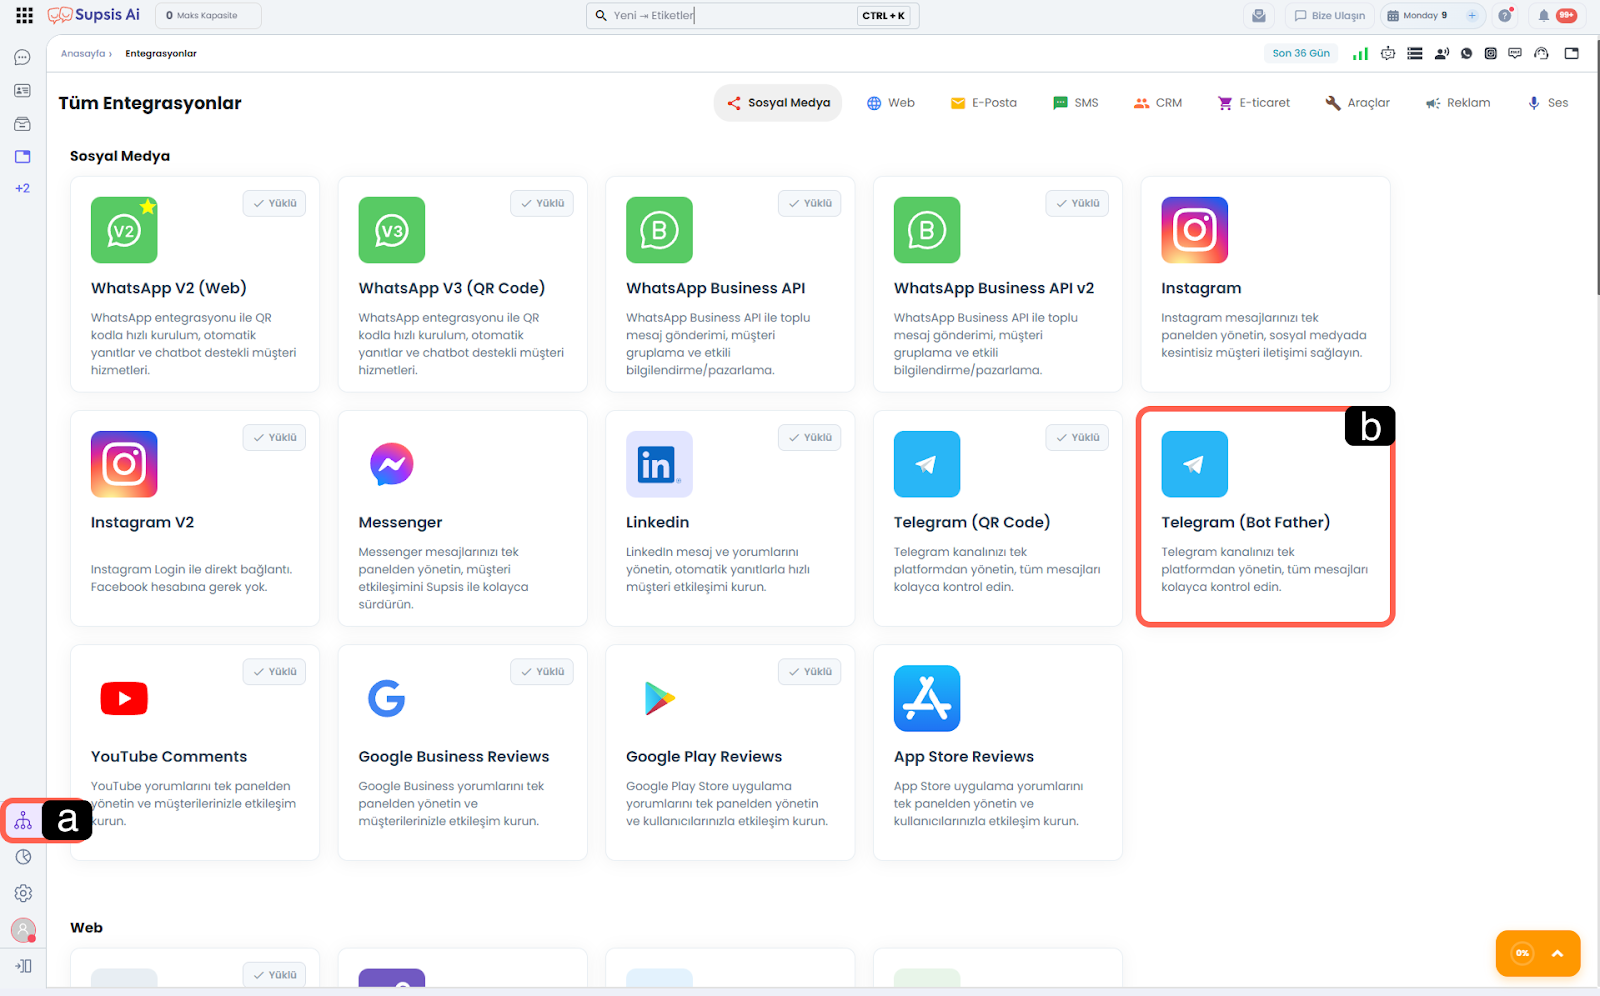The width and height of the screenshot is (1600, 996).
Task: Click the robot chatbot icon in the toolbar
Action: 1388,54
